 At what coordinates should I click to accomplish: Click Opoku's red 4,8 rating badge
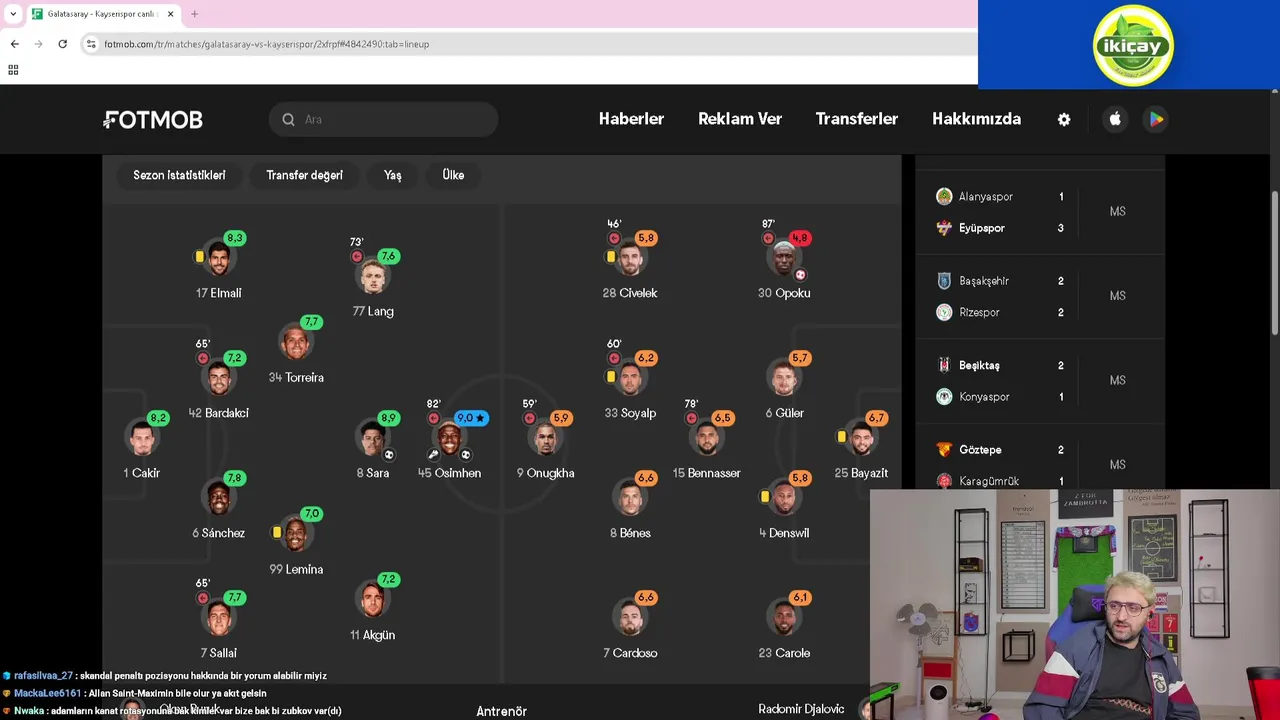point(800,238)
